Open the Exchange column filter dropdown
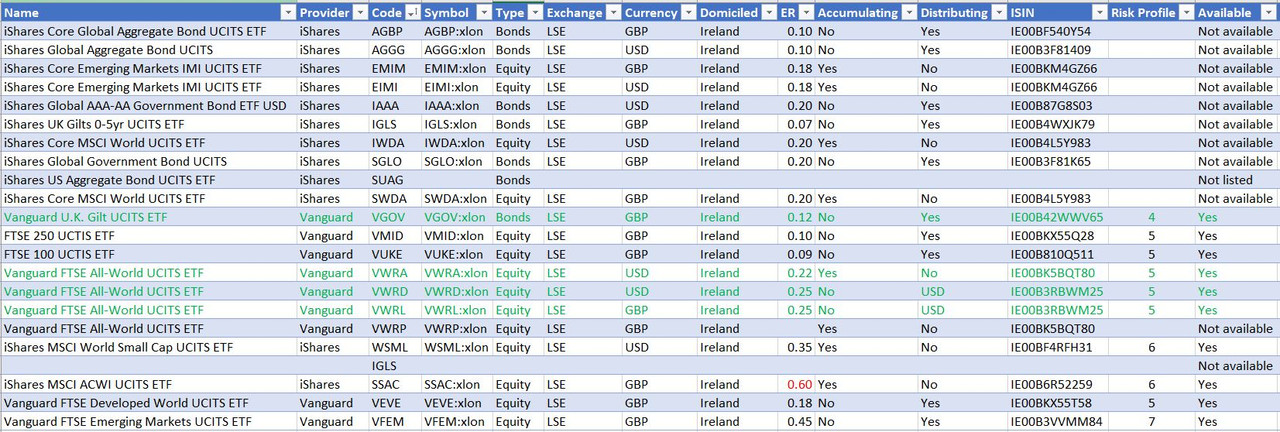The image size is (1280, 432). (x=612, y=13)
